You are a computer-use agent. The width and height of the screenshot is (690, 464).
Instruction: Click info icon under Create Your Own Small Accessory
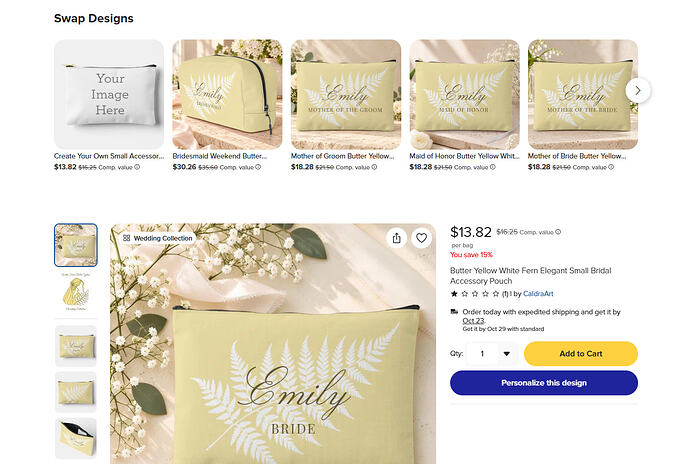click(x=137, y=167)
